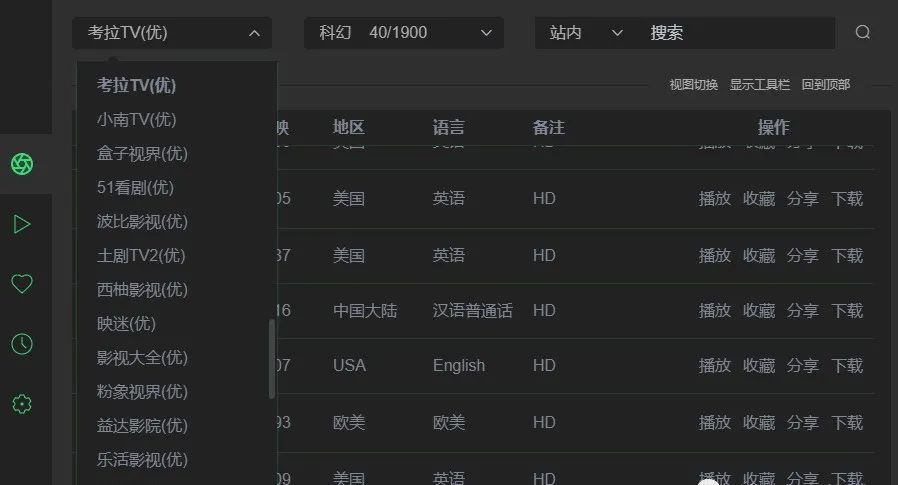Click 中国大陆 region cell

(365, 310)
